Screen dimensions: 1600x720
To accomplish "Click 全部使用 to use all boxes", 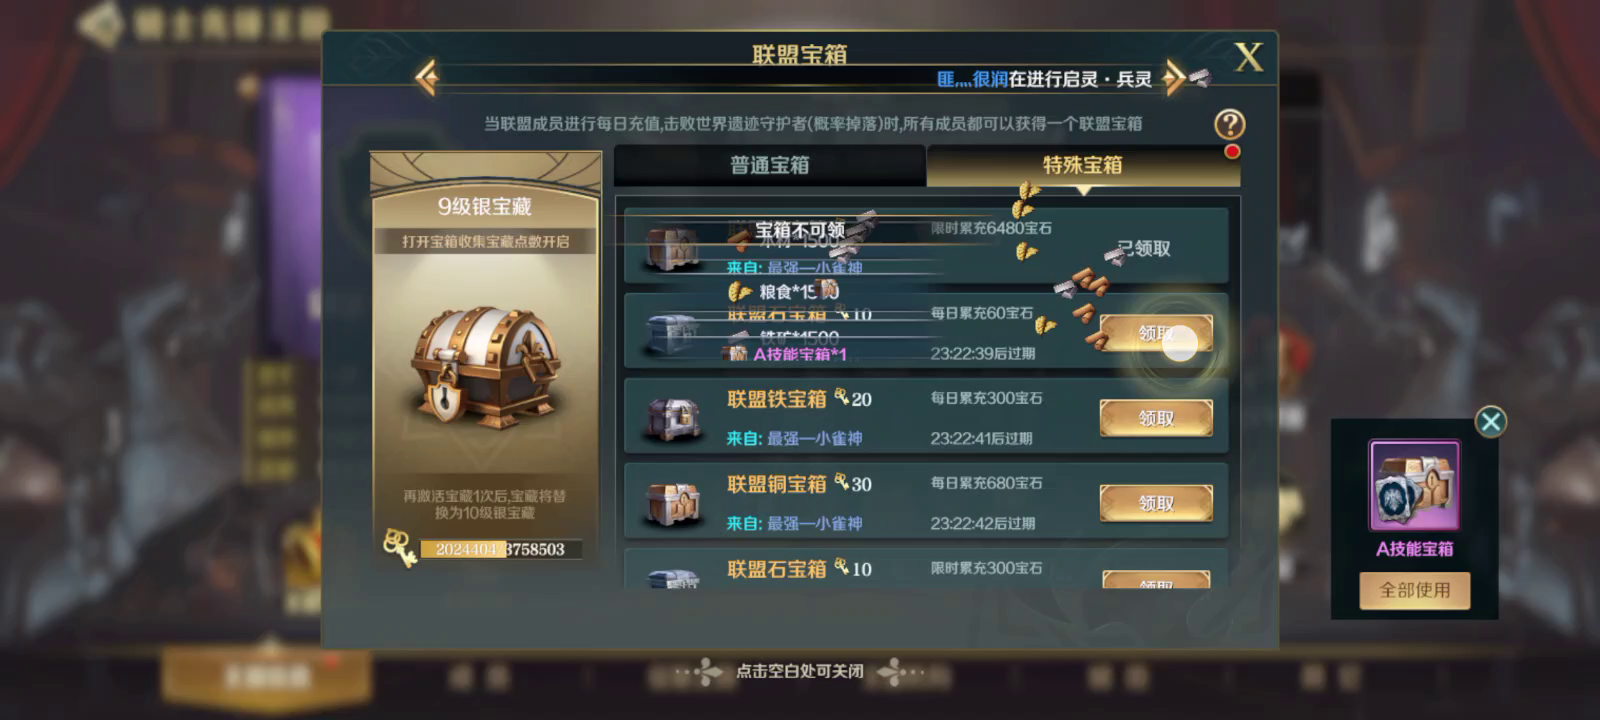I will pos(1414,590).
